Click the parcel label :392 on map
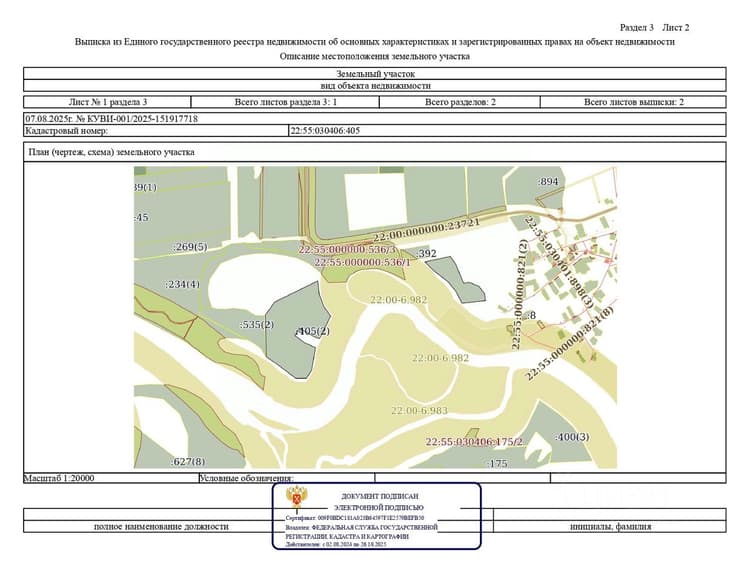 [426, 253]
